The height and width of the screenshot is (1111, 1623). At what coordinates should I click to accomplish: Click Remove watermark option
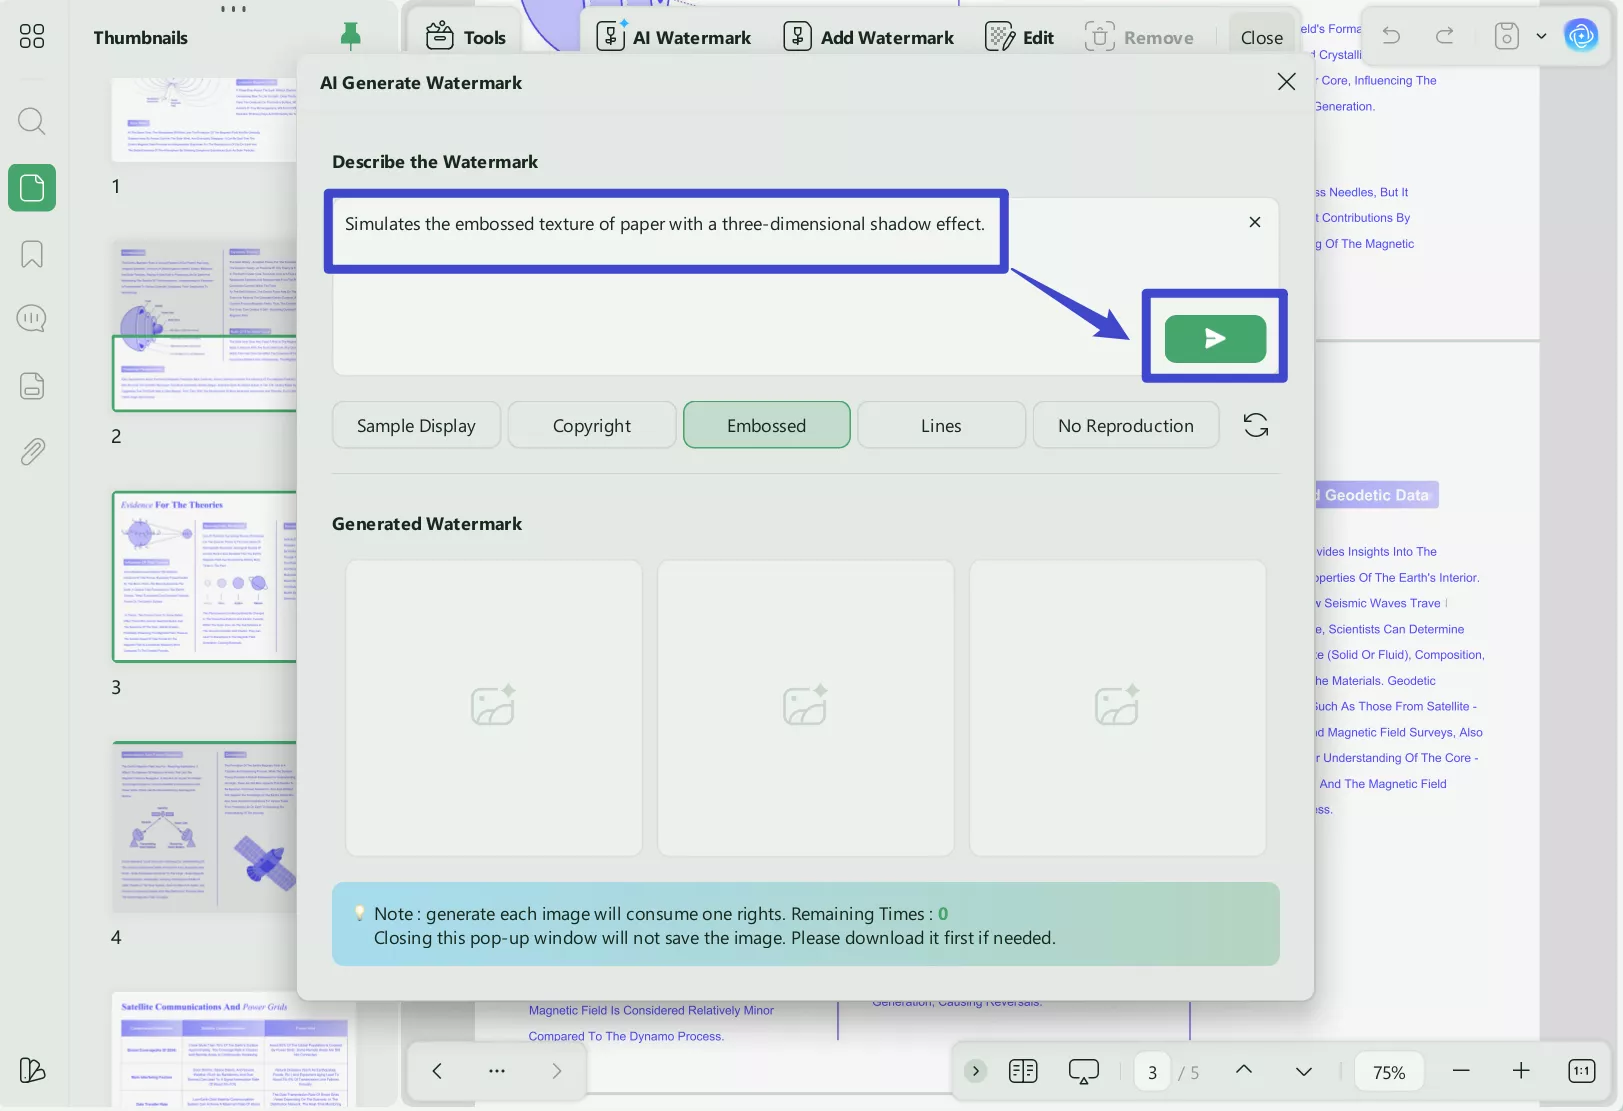1139,37
